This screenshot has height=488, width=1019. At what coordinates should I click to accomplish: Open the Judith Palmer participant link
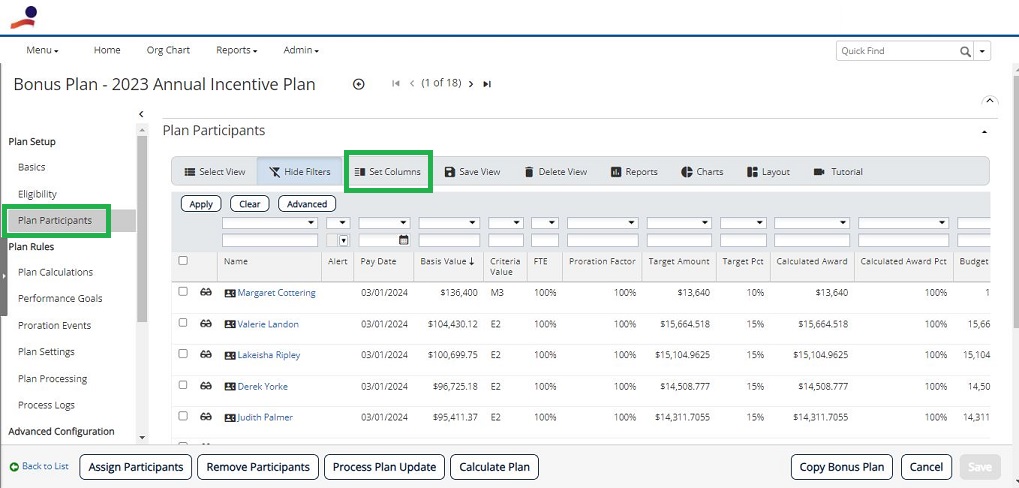(265, 417)
